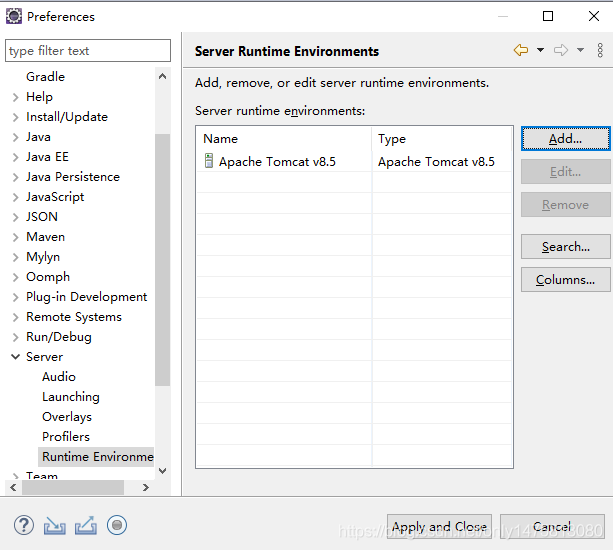Open the three-dot view menu icon
613x550 pixels.
[x=600, y=50]
